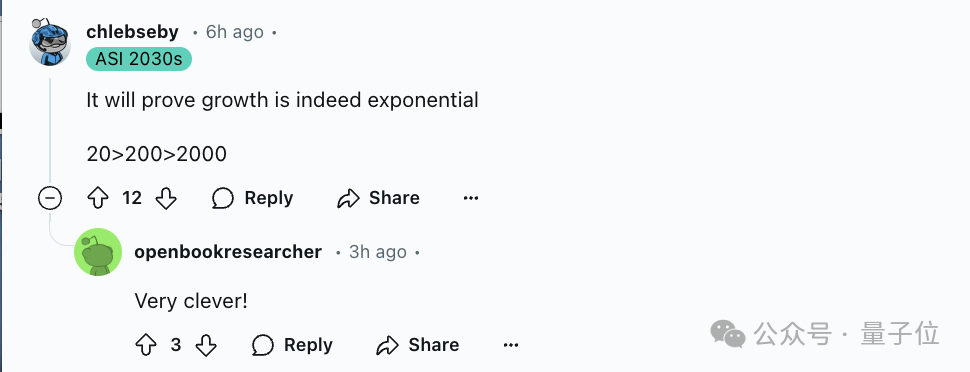
Task: Open the '6h ago' comment permalink
Action: pyautogui.click(x=234, y=32)
